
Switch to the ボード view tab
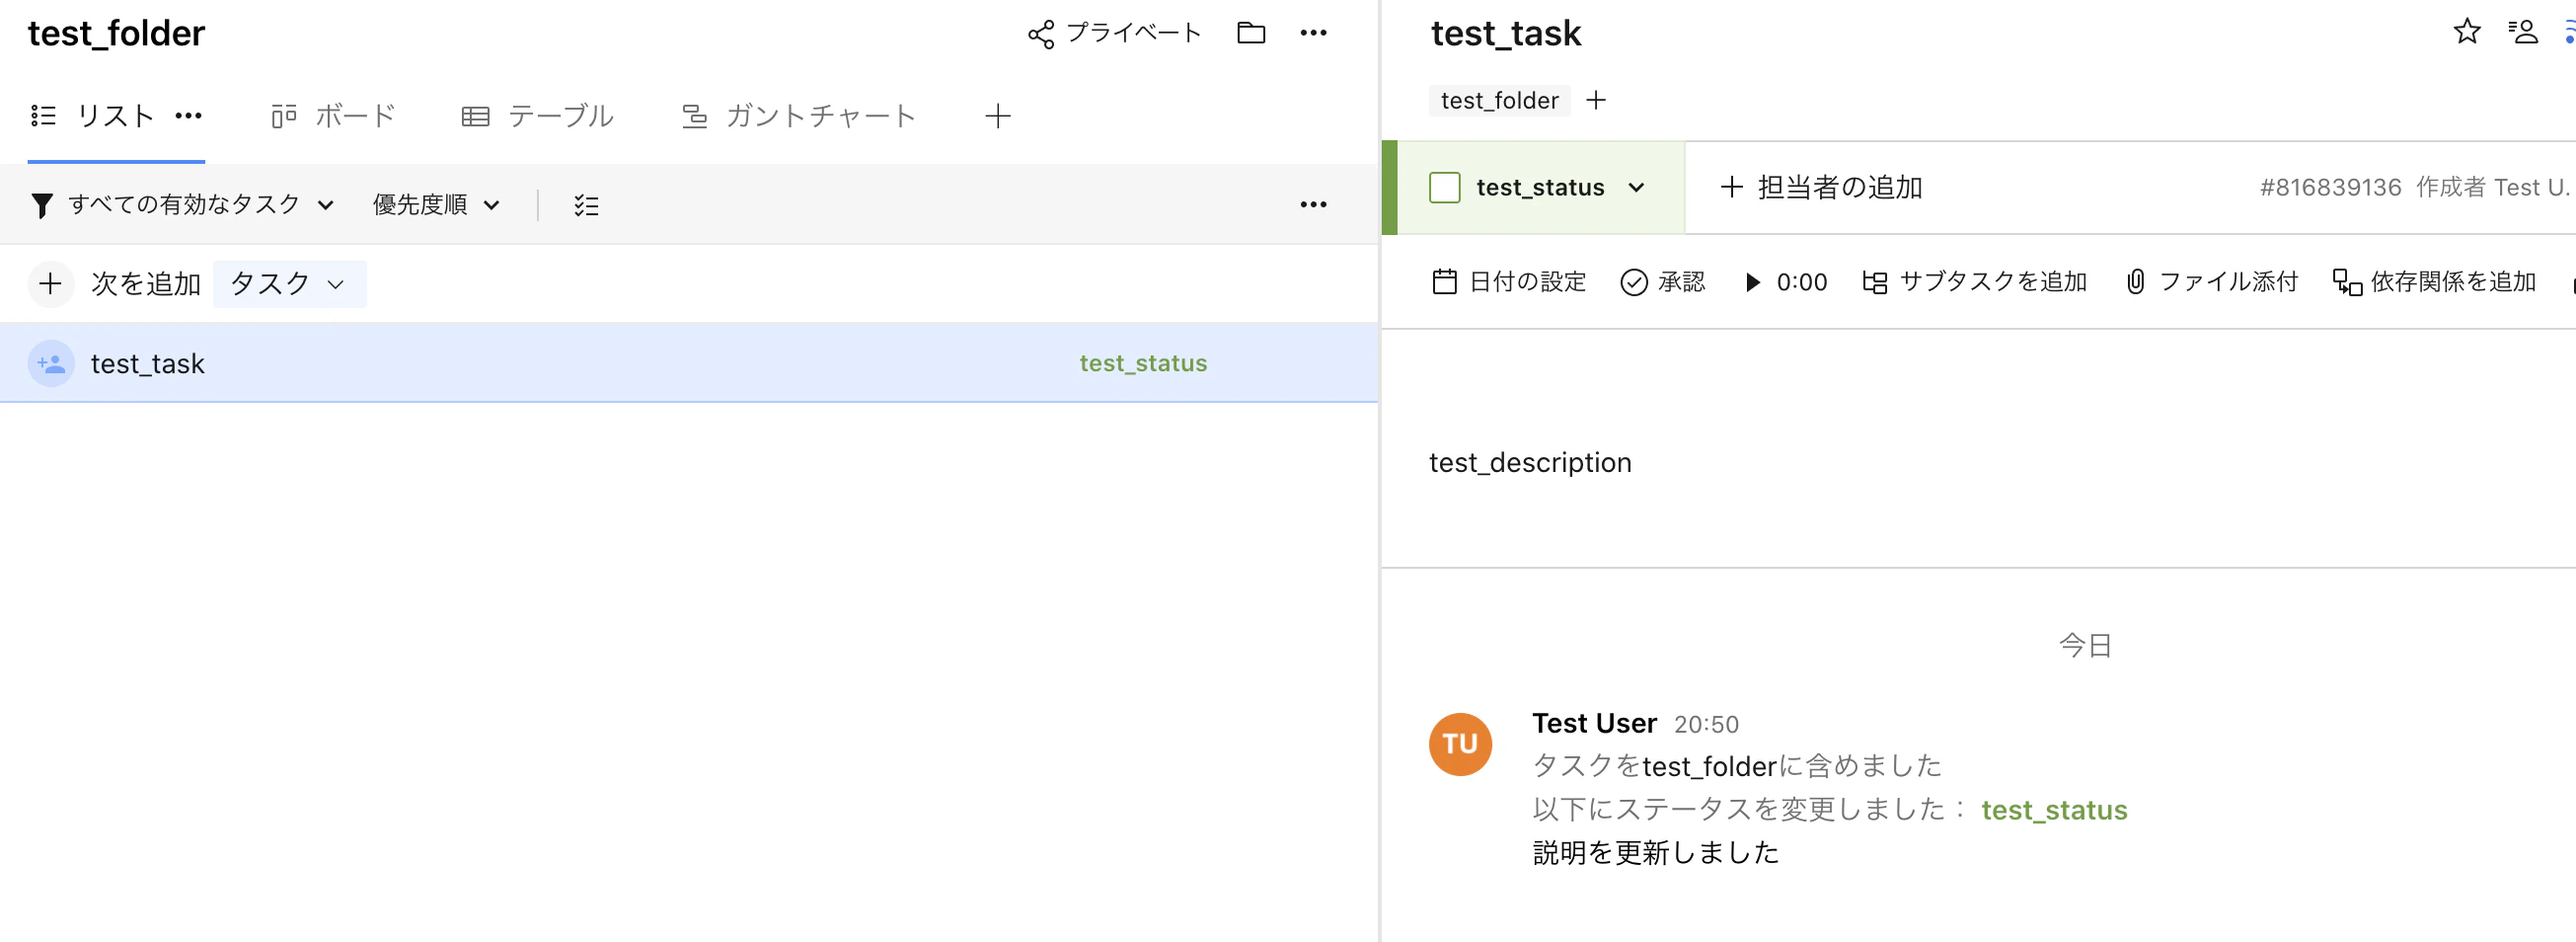(333, 116)
